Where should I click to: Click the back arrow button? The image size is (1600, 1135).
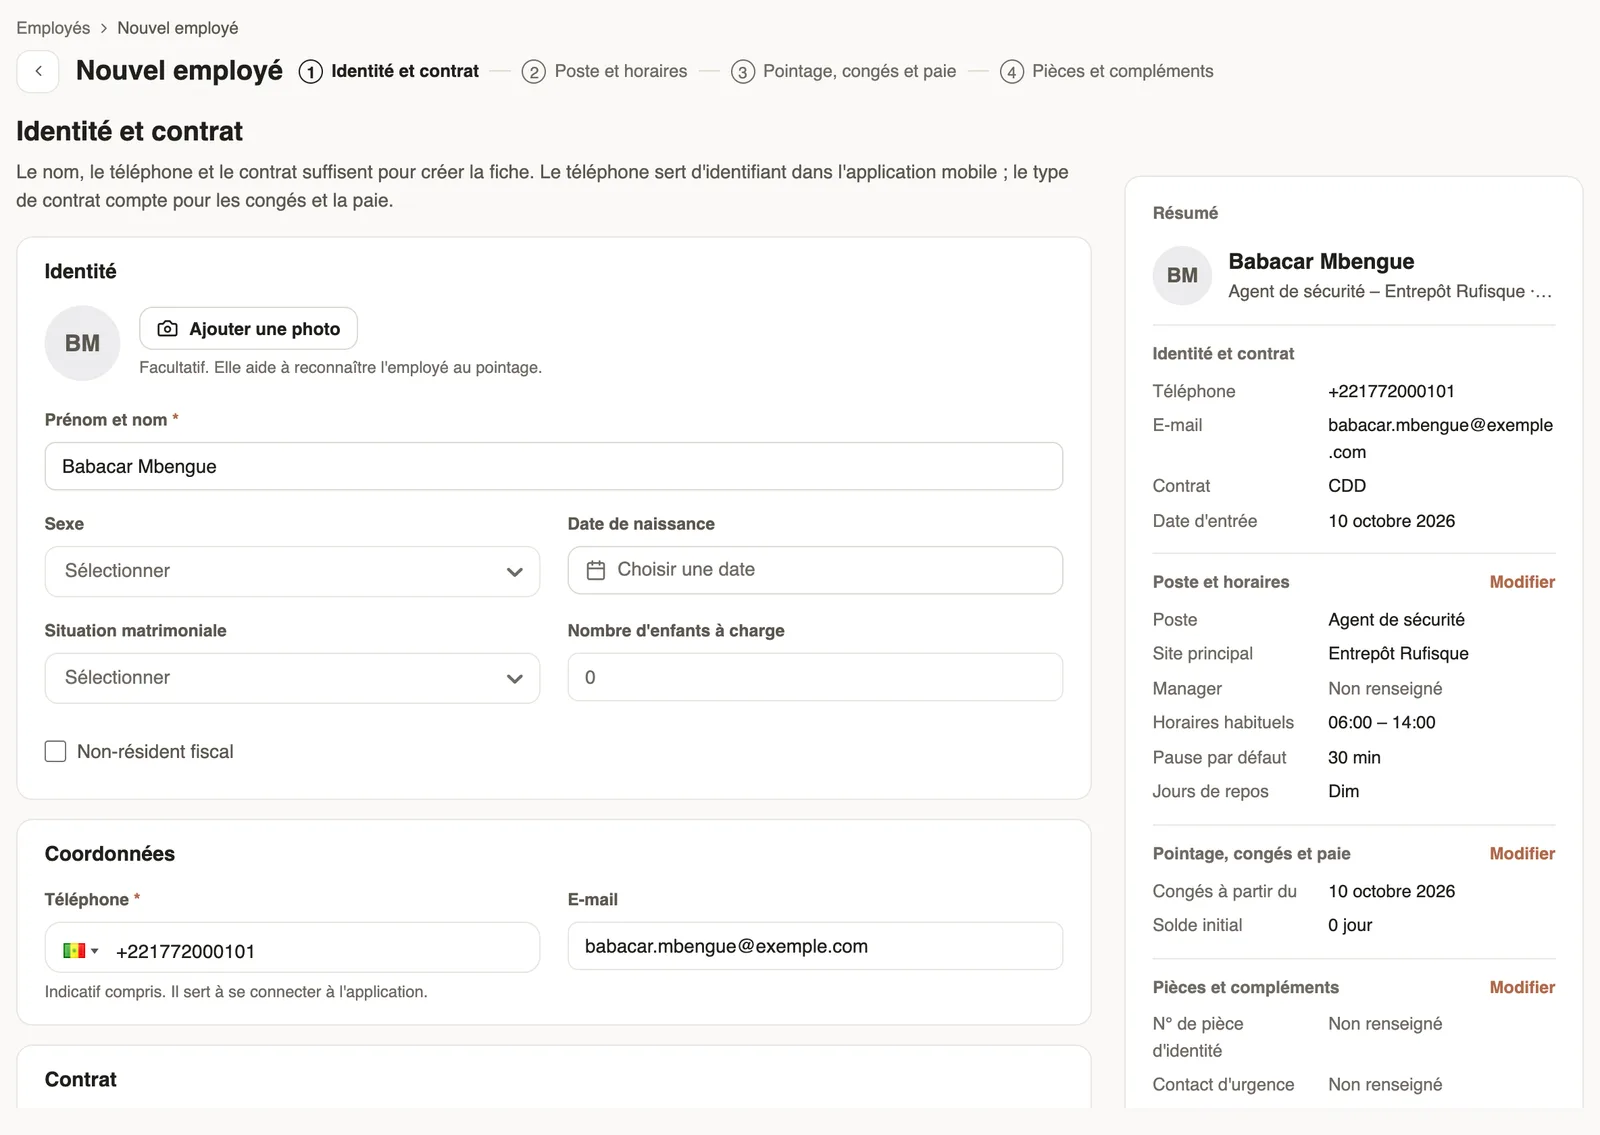38,71
